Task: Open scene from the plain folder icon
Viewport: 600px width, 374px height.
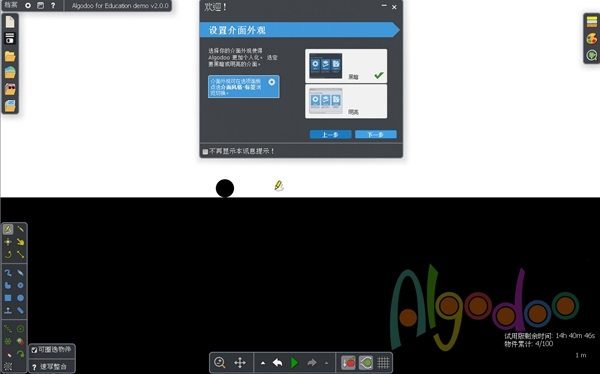Action: pos(10,56)
